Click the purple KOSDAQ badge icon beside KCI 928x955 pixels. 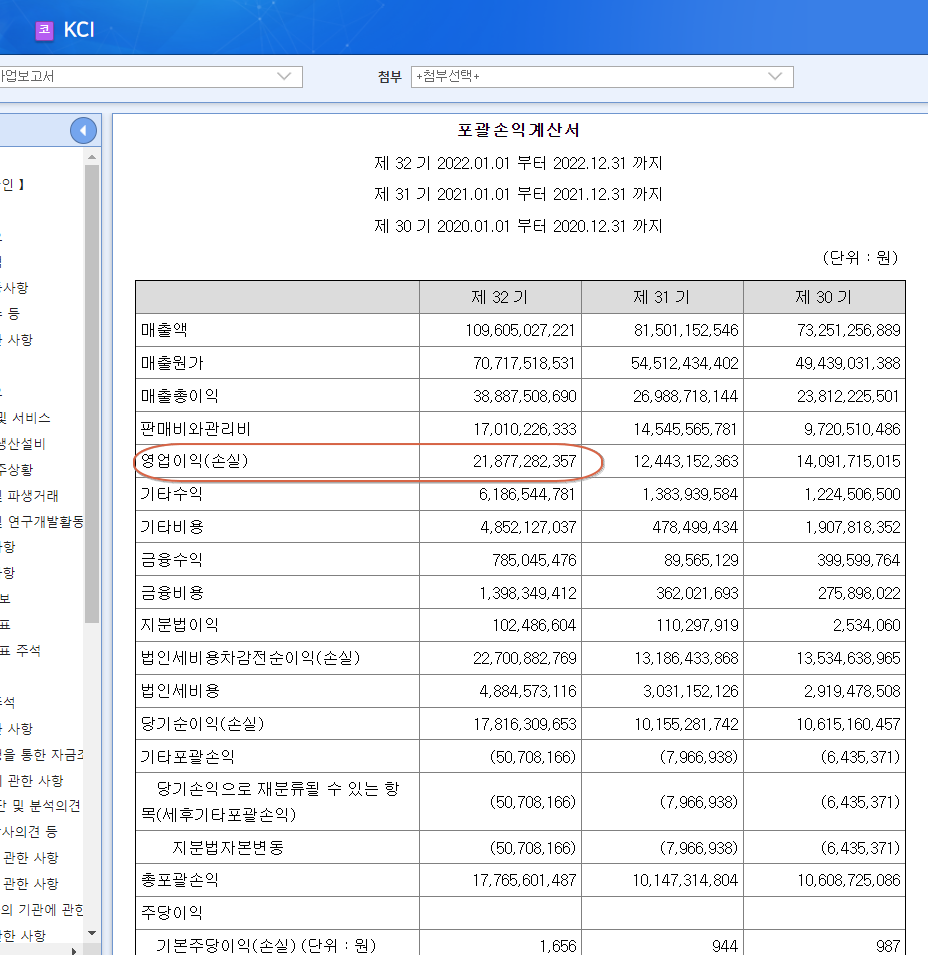click(x=44, y=30)
